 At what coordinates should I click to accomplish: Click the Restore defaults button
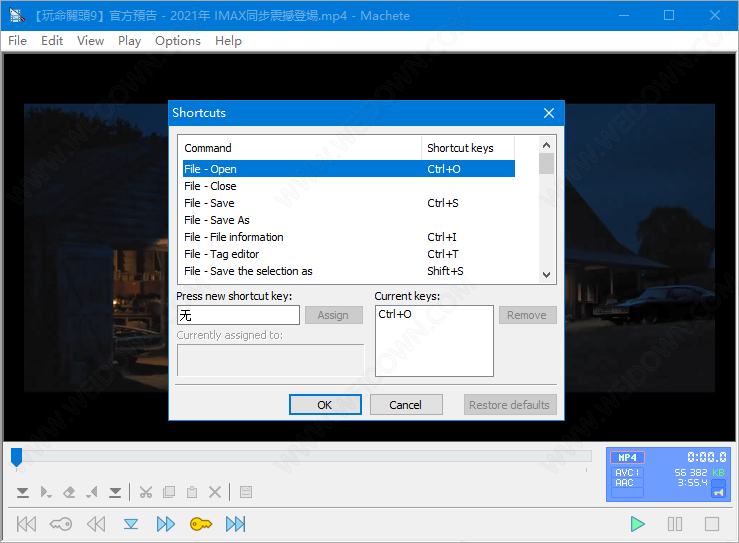tap(509, 405)
